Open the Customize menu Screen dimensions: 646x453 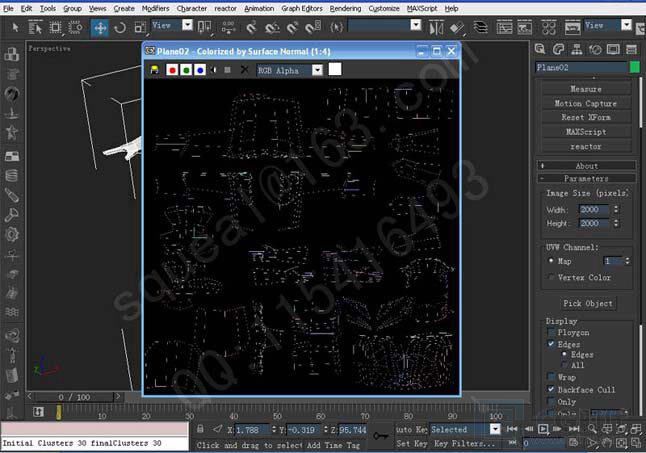point(384,8)
